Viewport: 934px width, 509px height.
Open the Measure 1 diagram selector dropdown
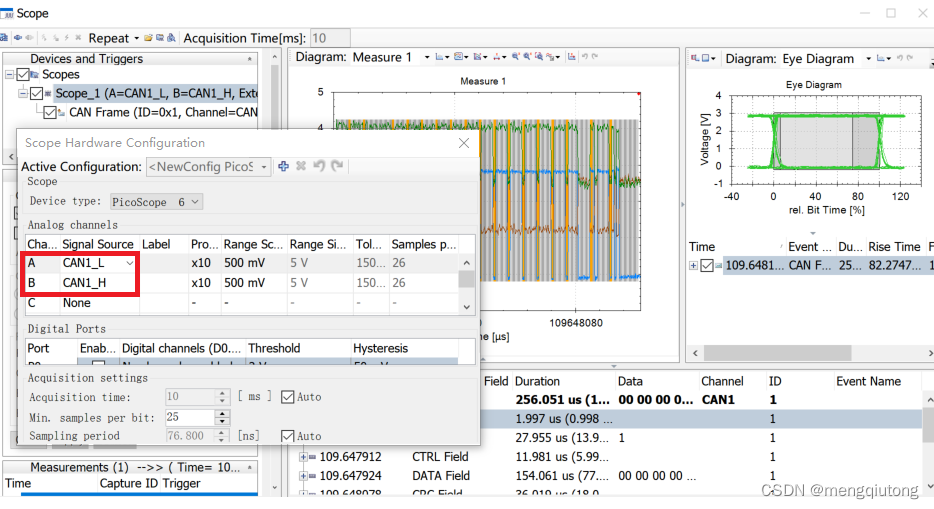click(x=426, y=57)
